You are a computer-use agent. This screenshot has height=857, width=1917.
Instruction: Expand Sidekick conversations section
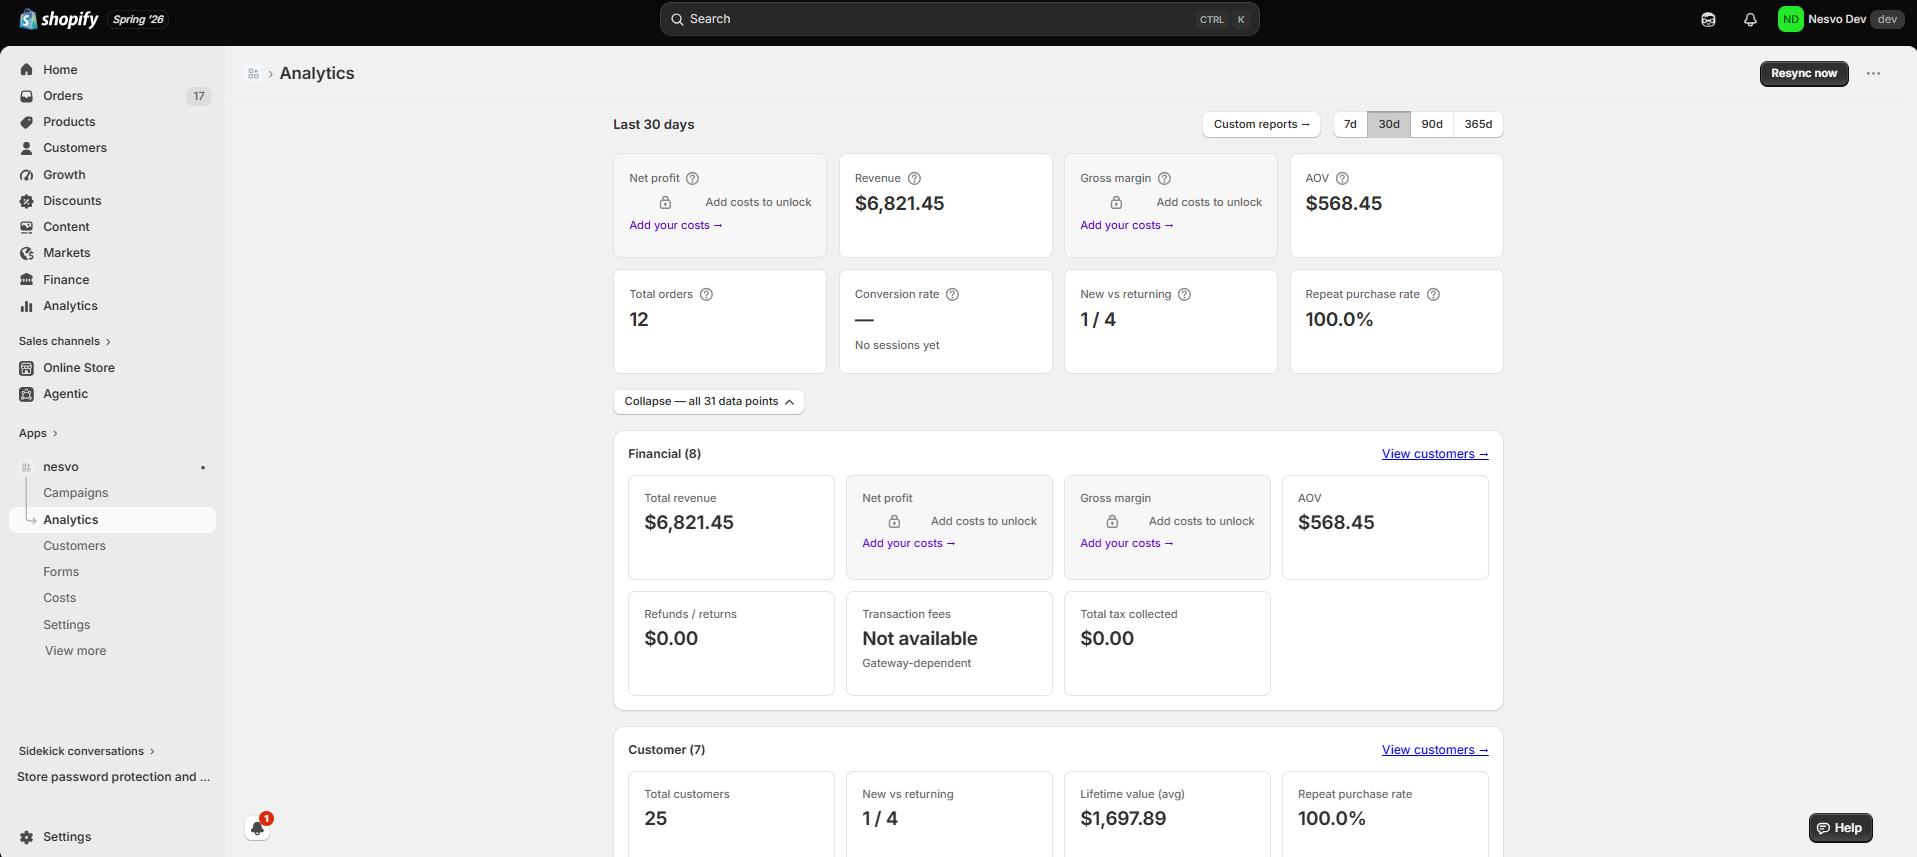(x=86, y=751)
